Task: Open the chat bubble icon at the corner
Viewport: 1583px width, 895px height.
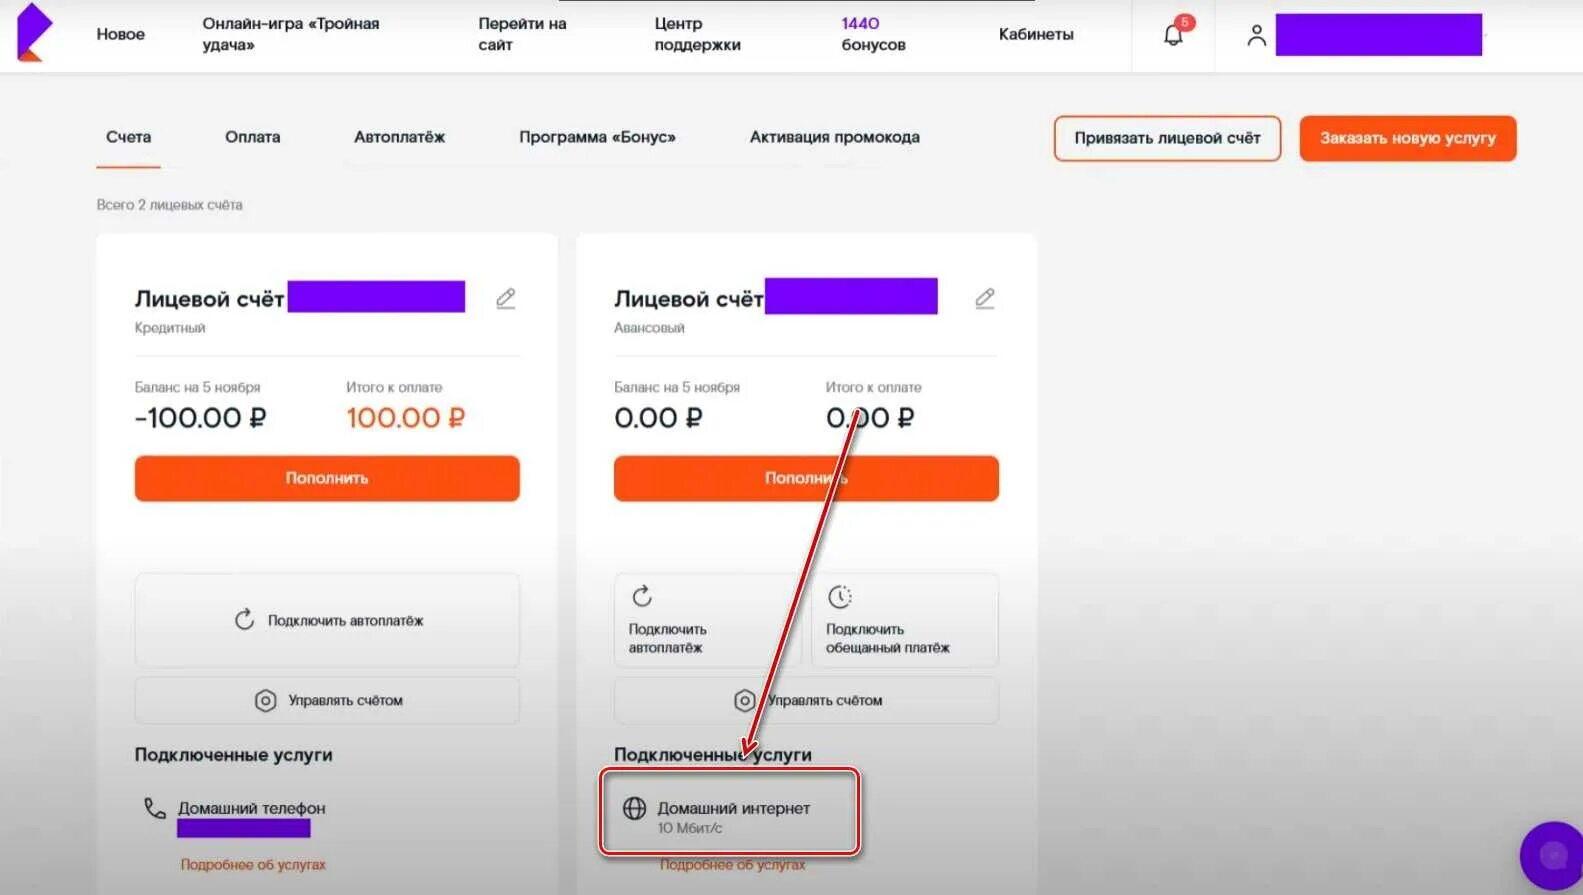Action: click(x=1552, y=855)
